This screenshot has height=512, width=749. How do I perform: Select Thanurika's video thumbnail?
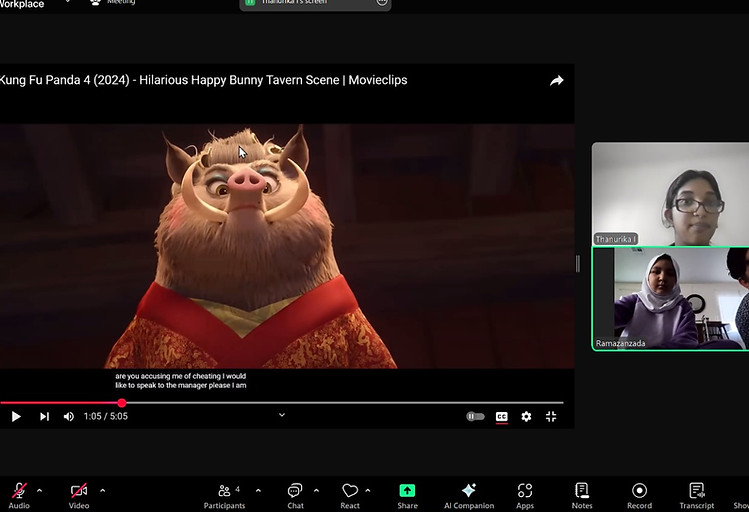(x=670, y=194)
